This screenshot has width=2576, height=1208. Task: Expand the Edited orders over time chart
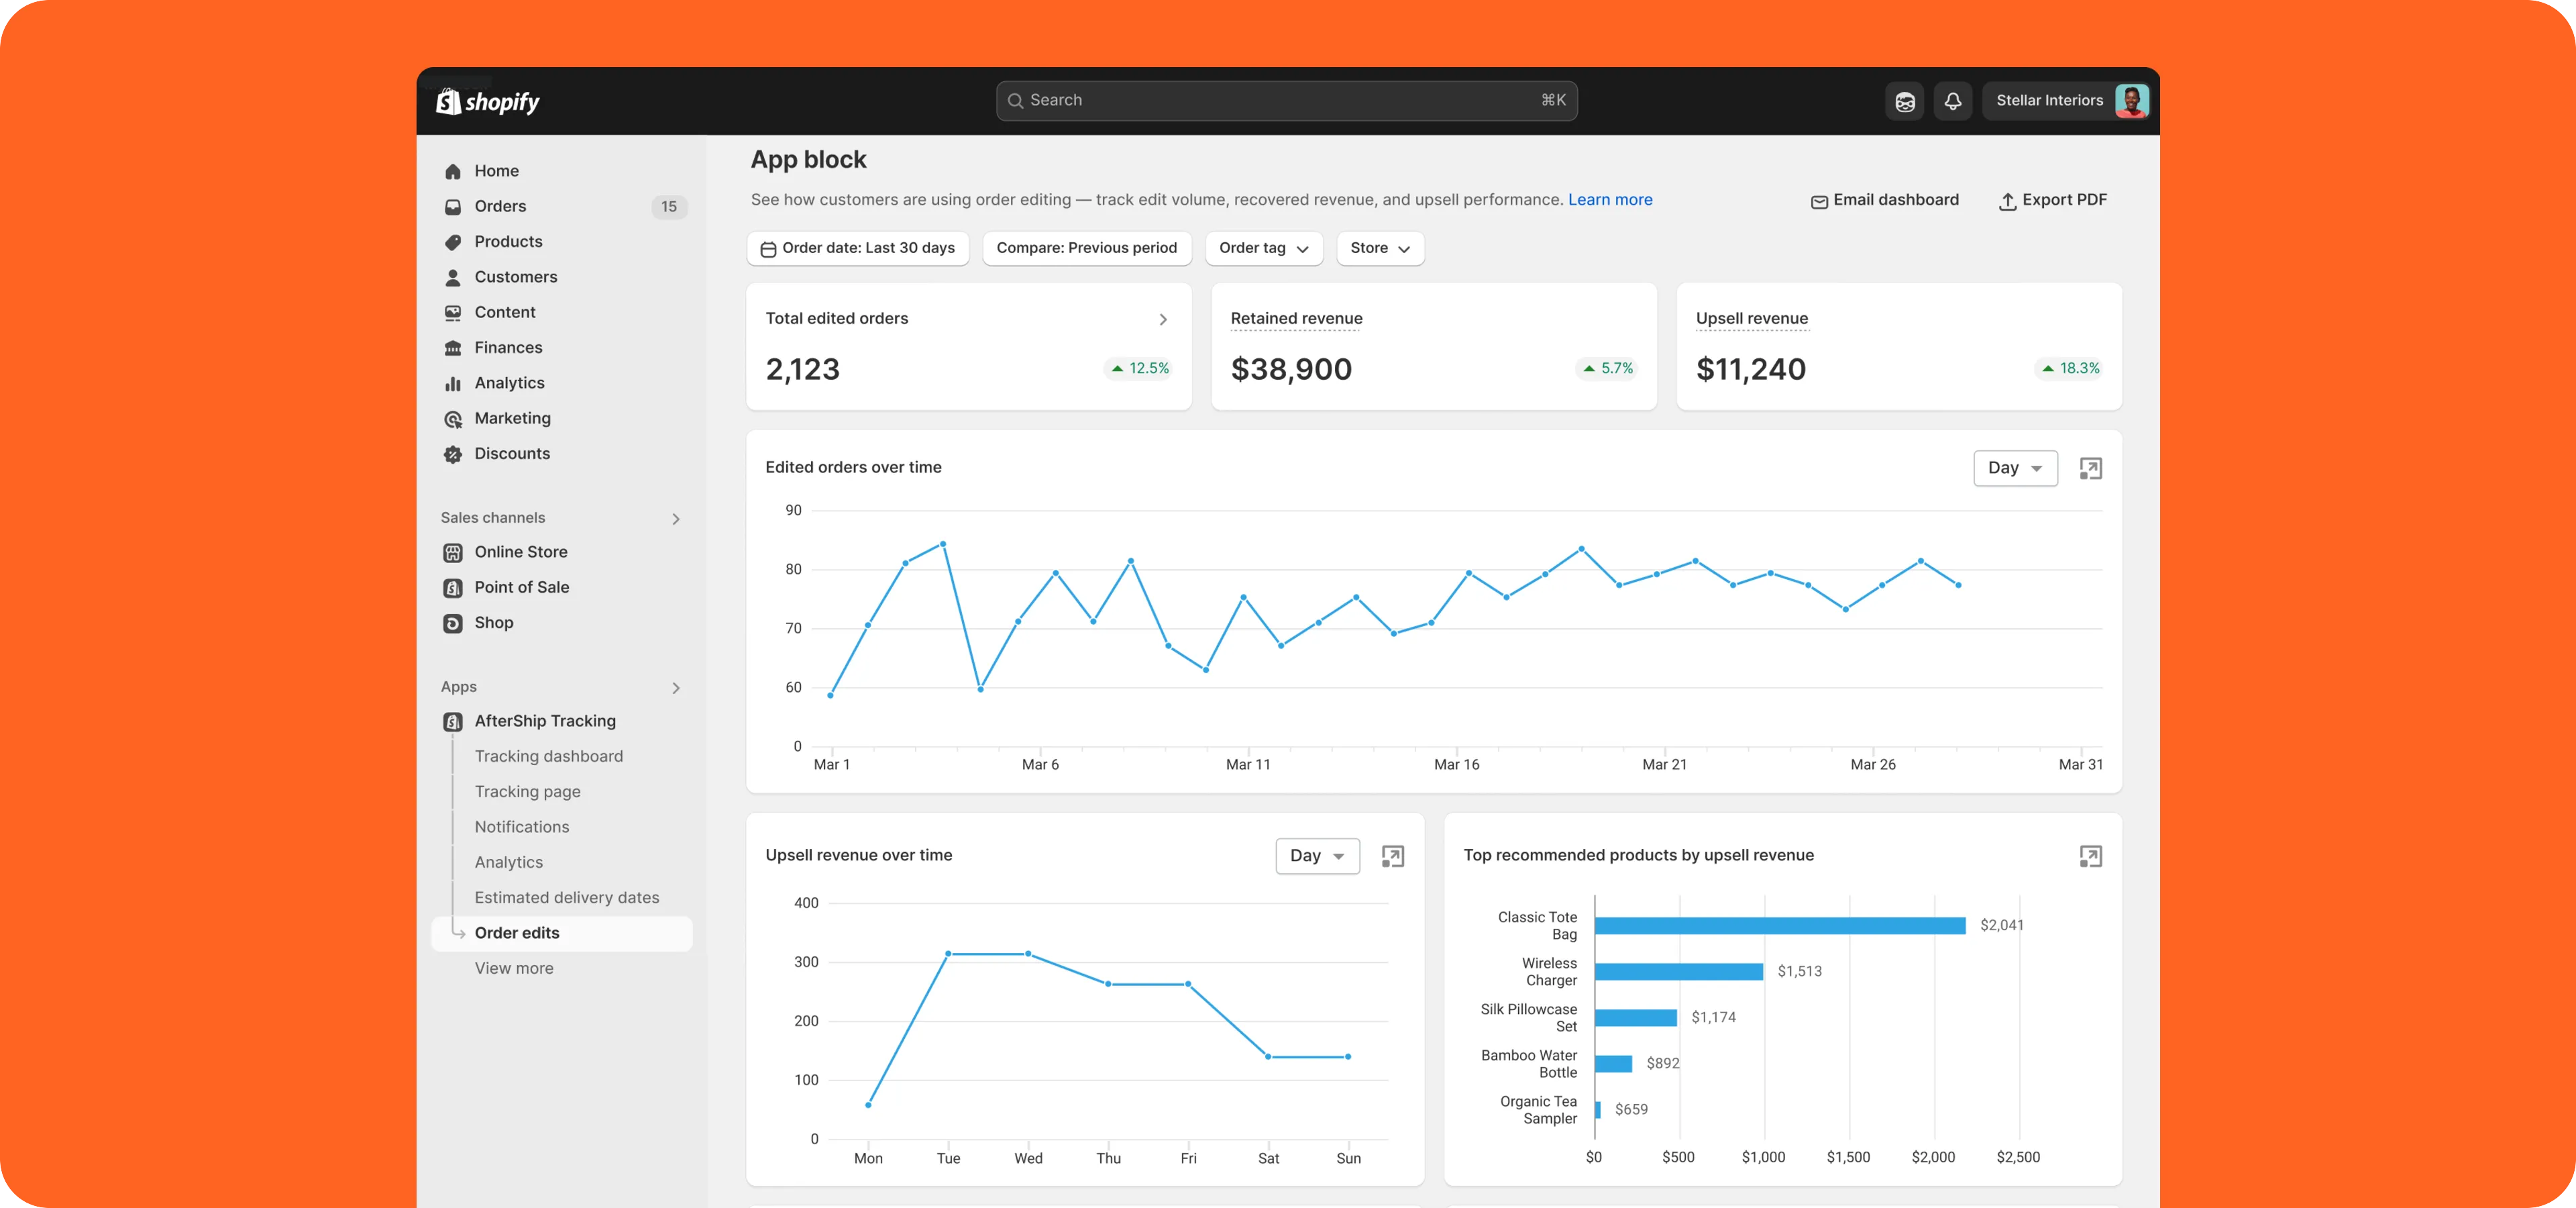pos(2090,468)
